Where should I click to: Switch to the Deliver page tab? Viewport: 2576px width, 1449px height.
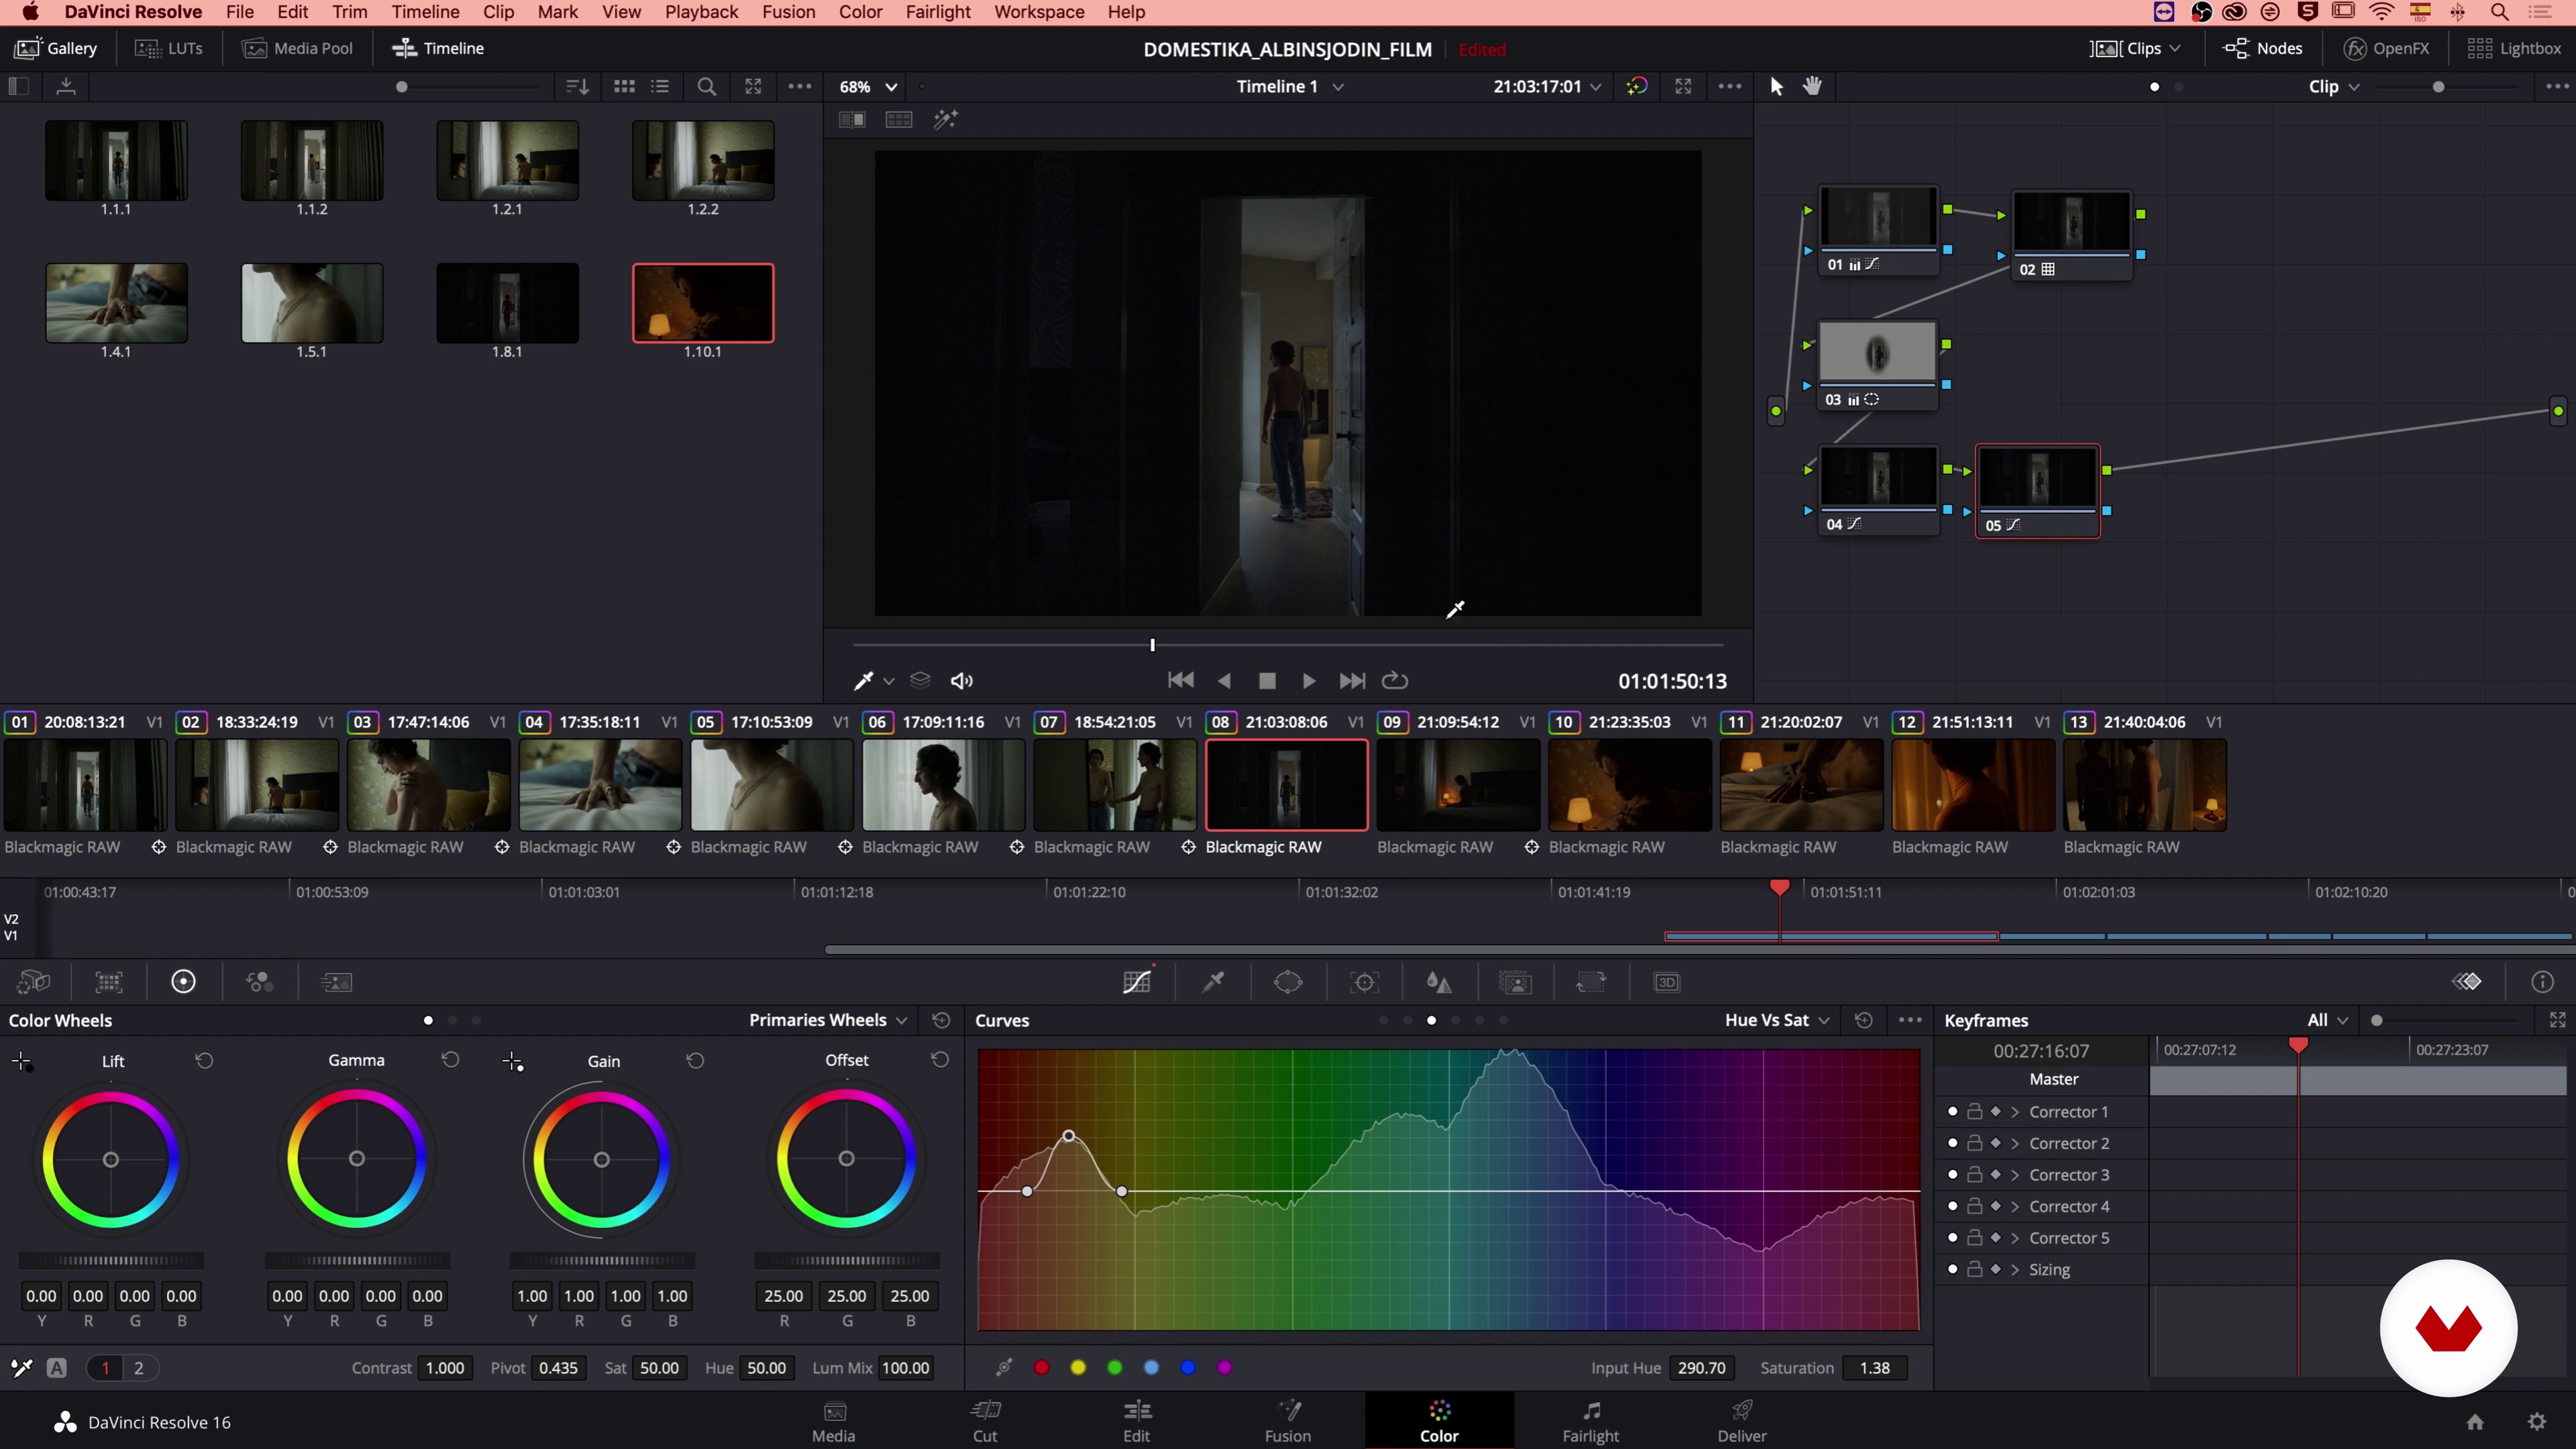[1741, 1420]
